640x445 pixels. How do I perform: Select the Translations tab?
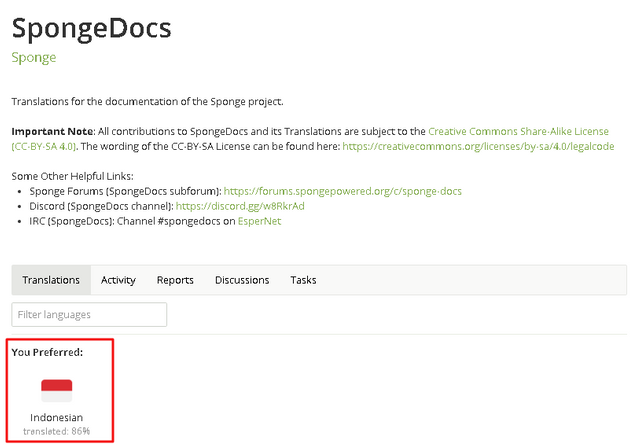51,280
